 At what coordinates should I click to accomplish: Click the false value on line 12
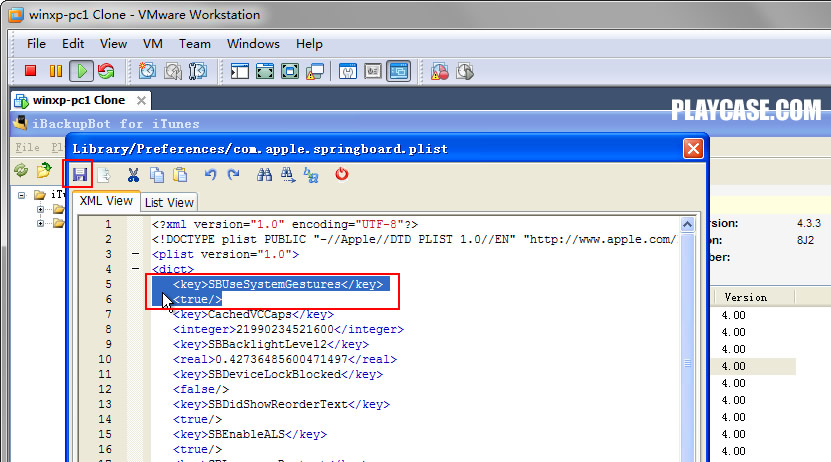[201, 389]
